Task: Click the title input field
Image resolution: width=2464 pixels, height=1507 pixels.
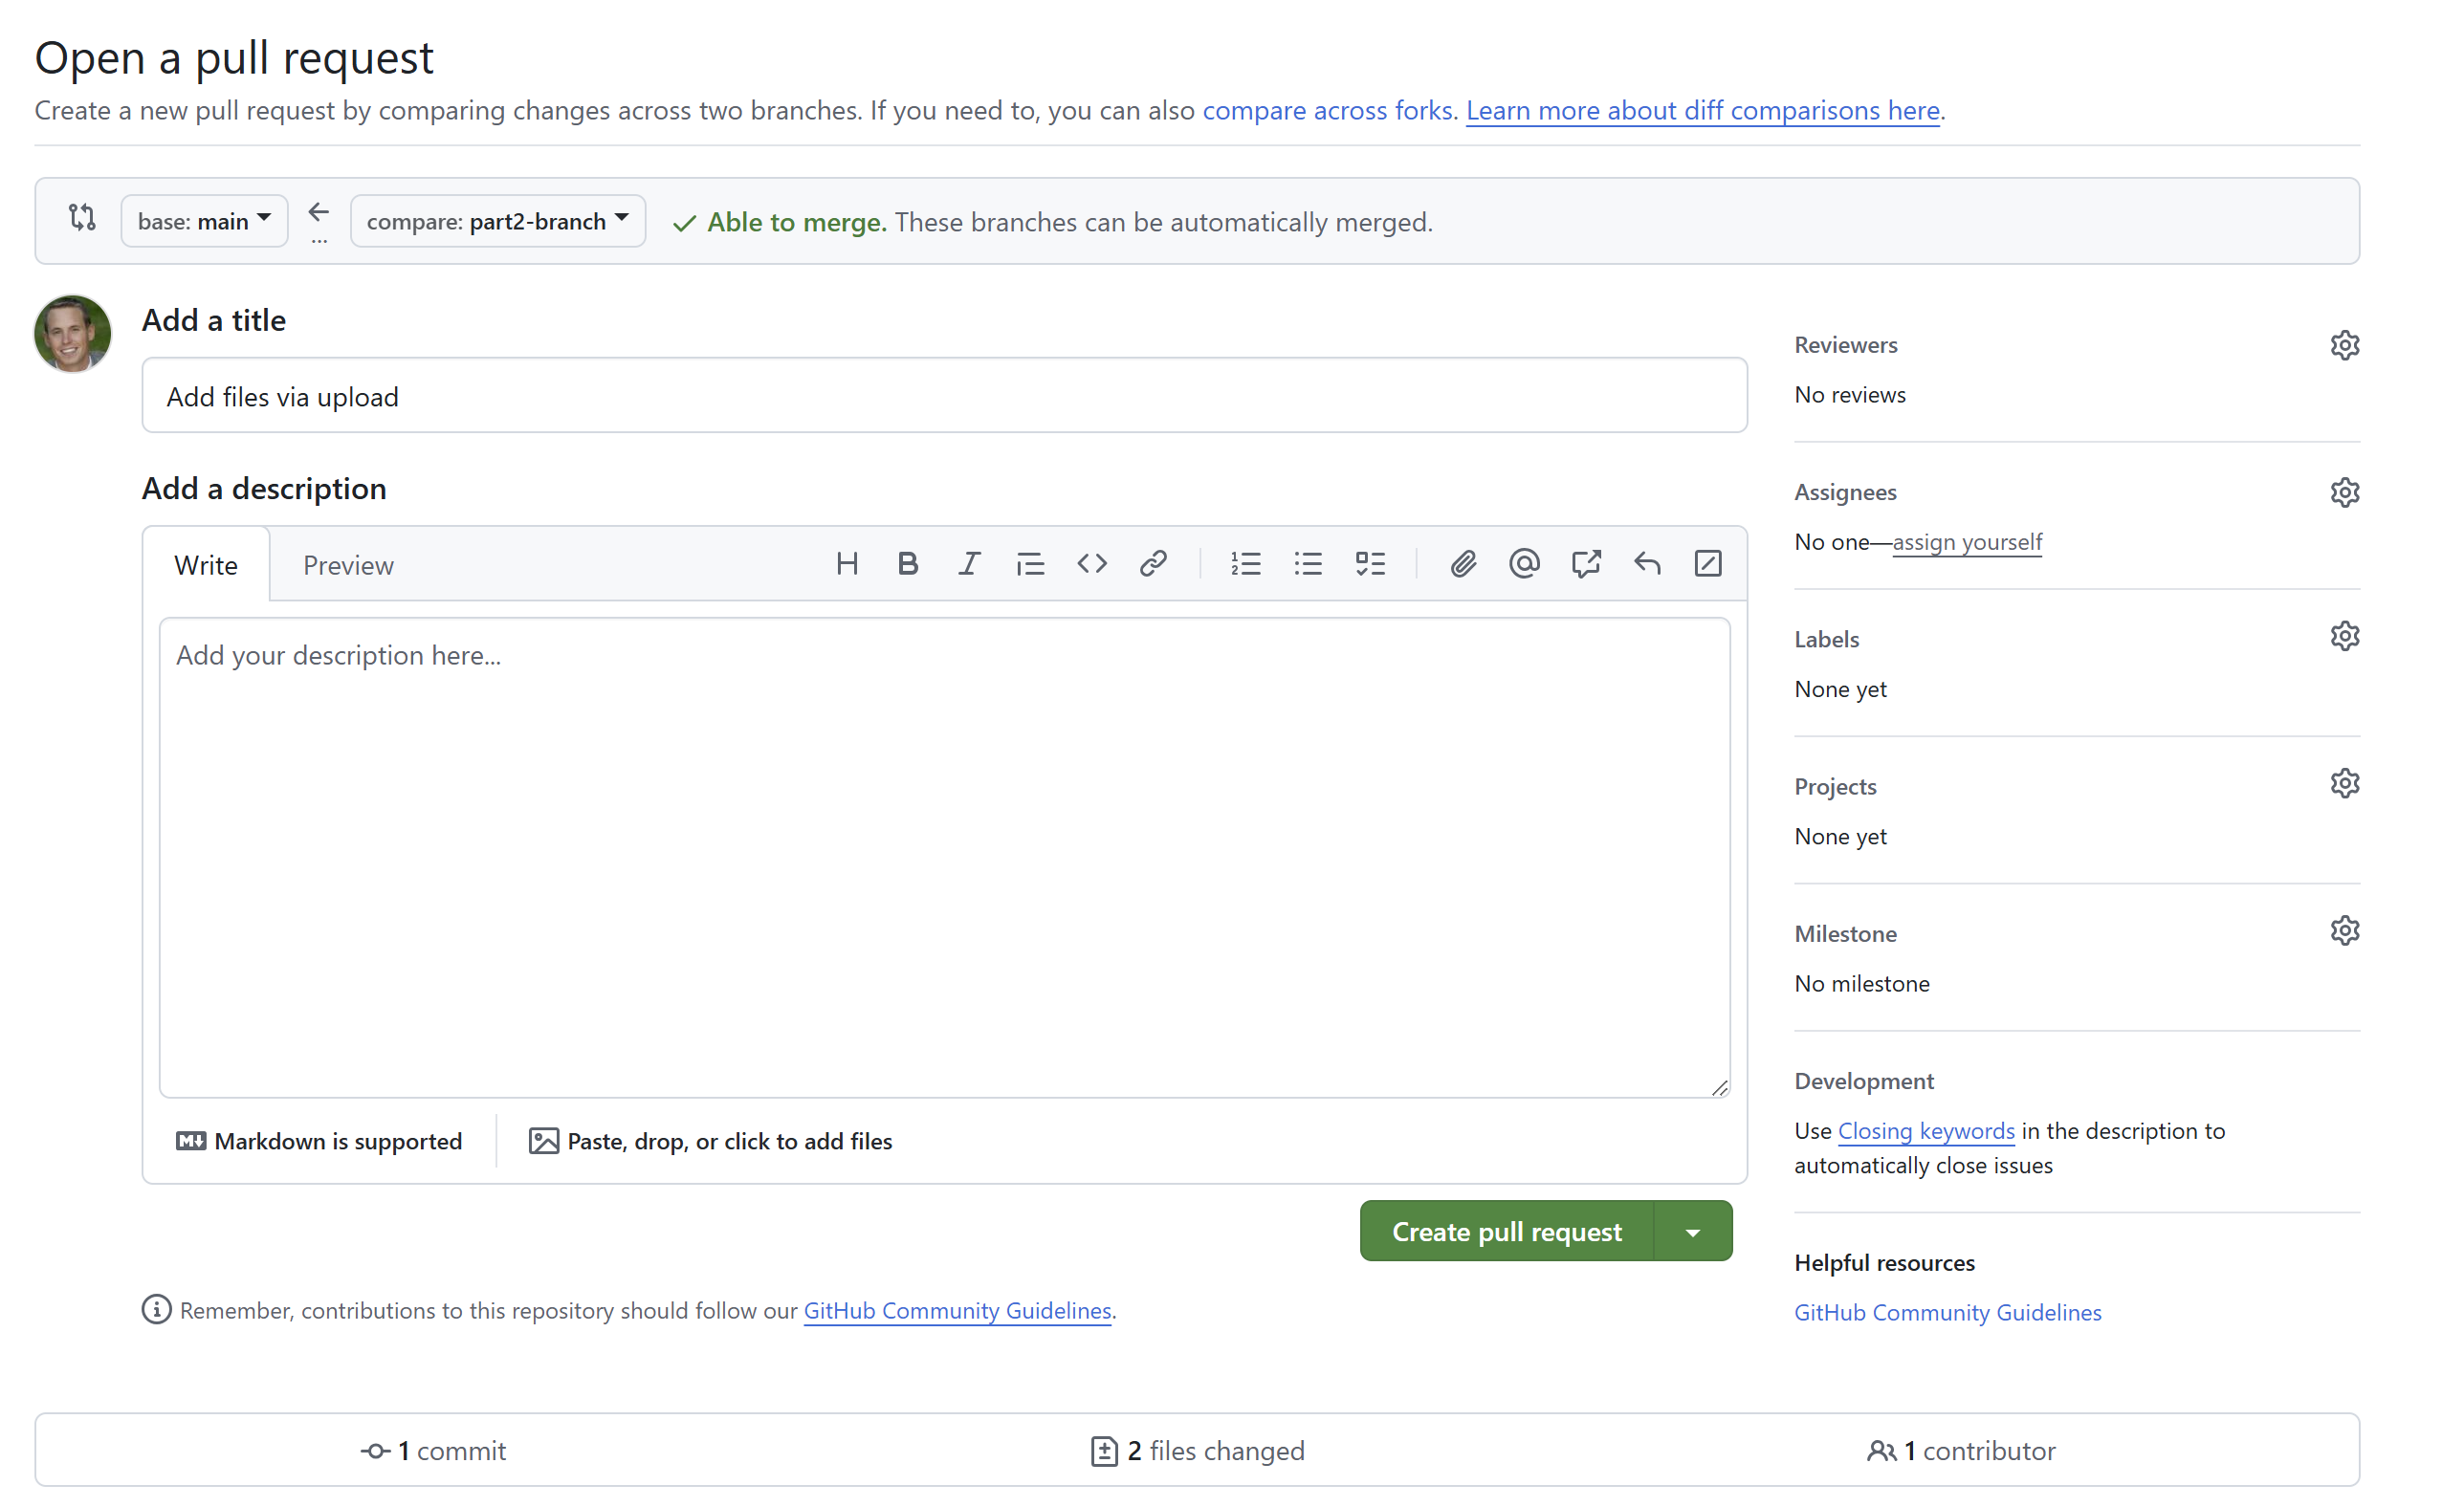Action: [943, 396]
